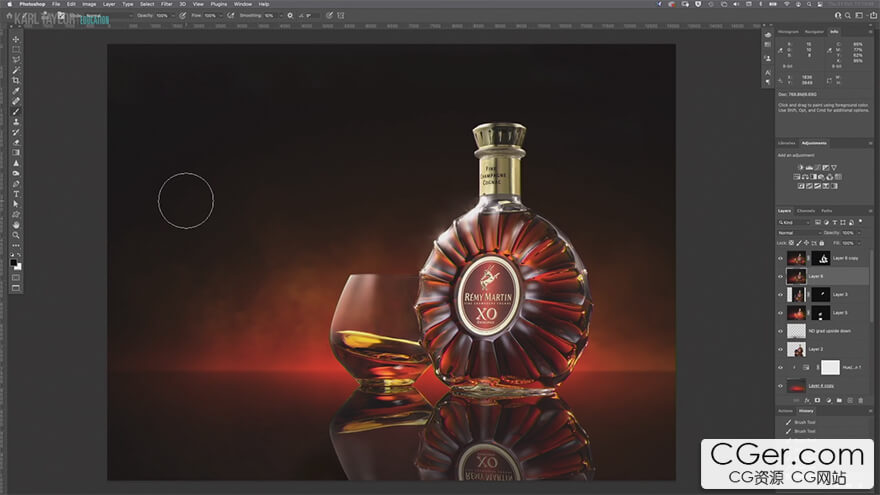Select the Crop tool
This screenshot has width=880, height=495.
click(x=16, y=80)
